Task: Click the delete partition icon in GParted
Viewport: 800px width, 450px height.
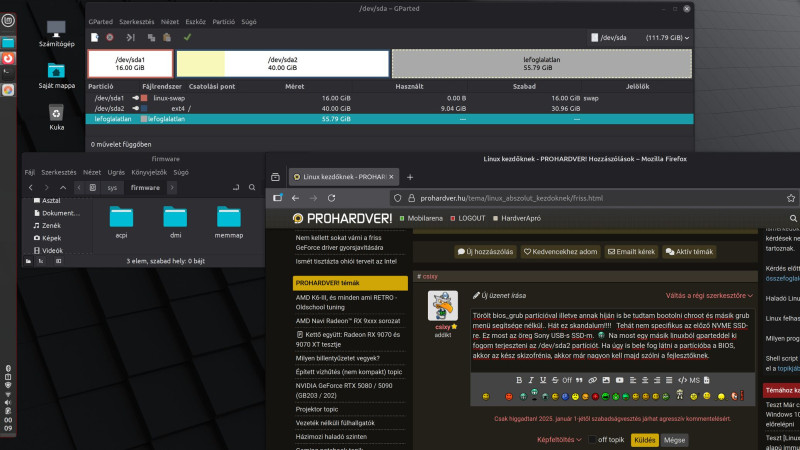Action: pyautogui.click(x=110, y=37)
